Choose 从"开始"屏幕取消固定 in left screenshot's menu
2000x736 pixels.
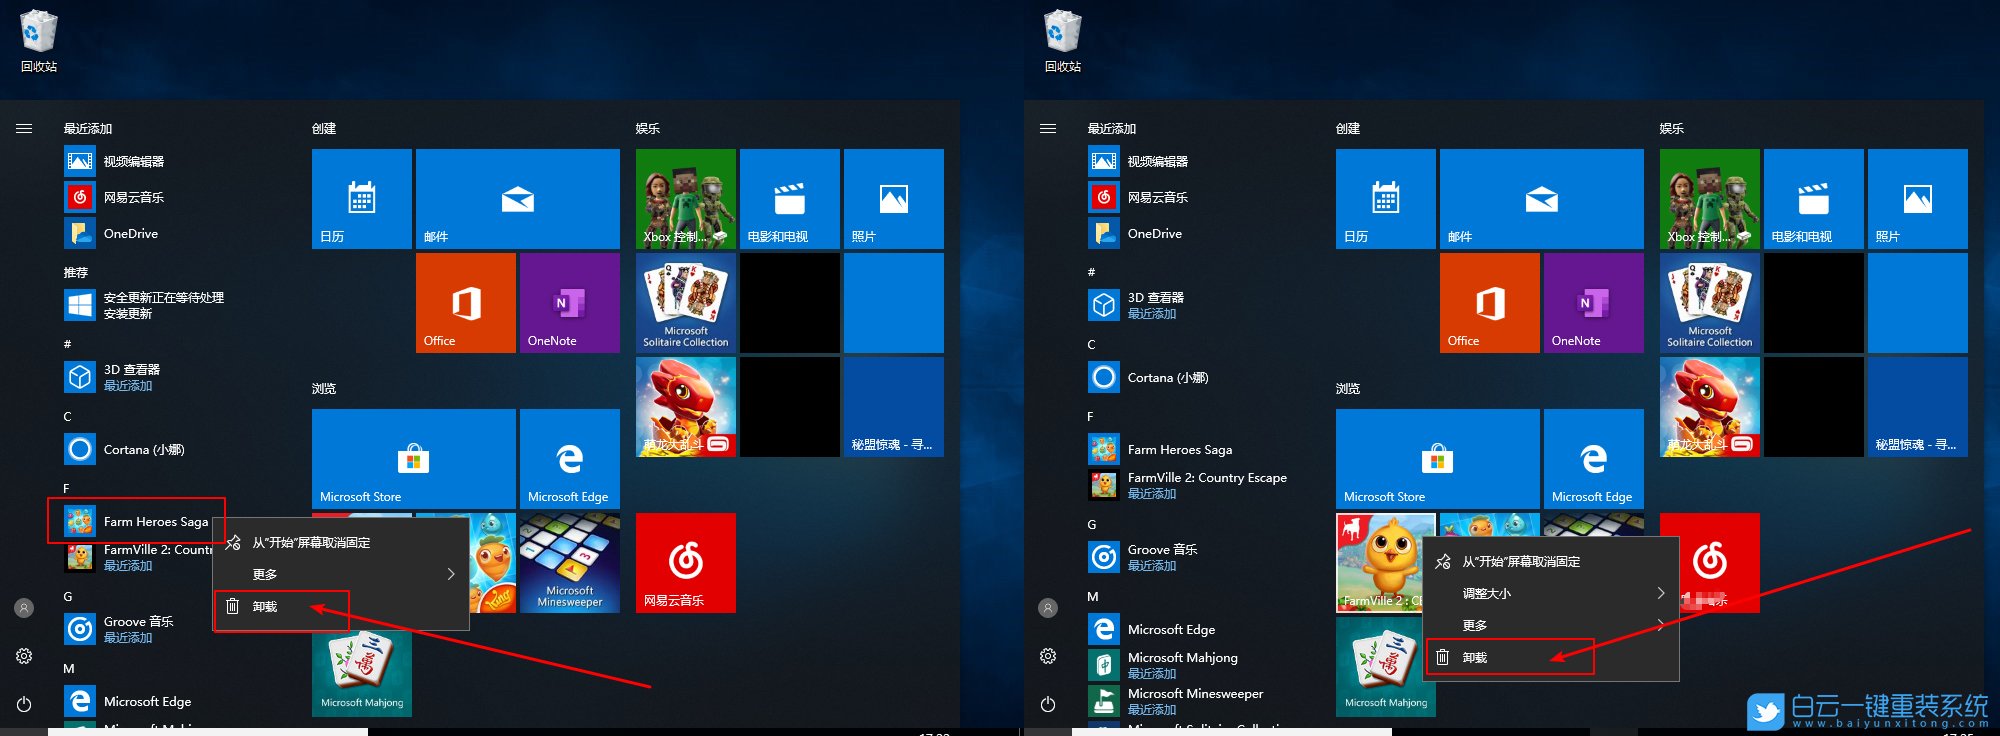(341, 542)
